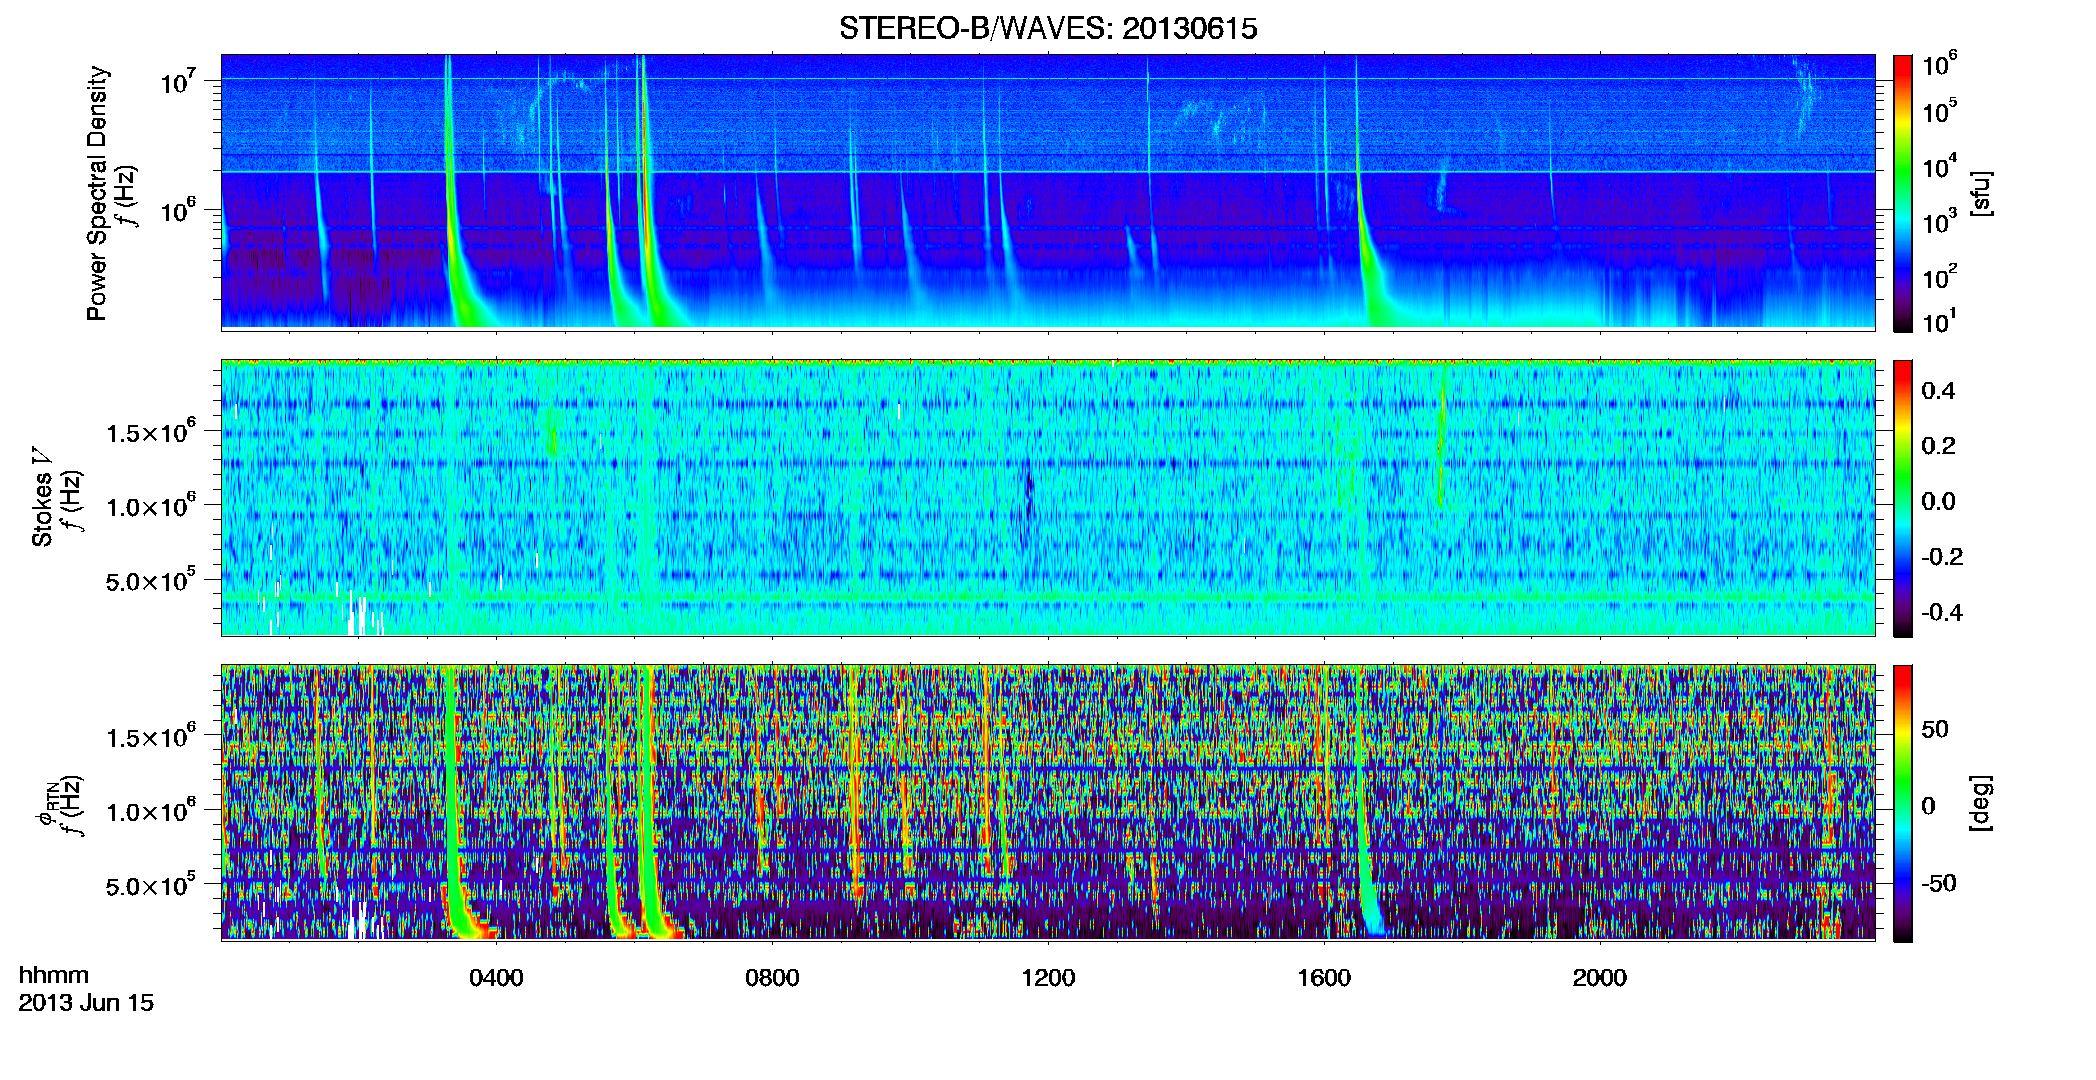Click 10^5 on the sfu colorbar

point(1940,112)
